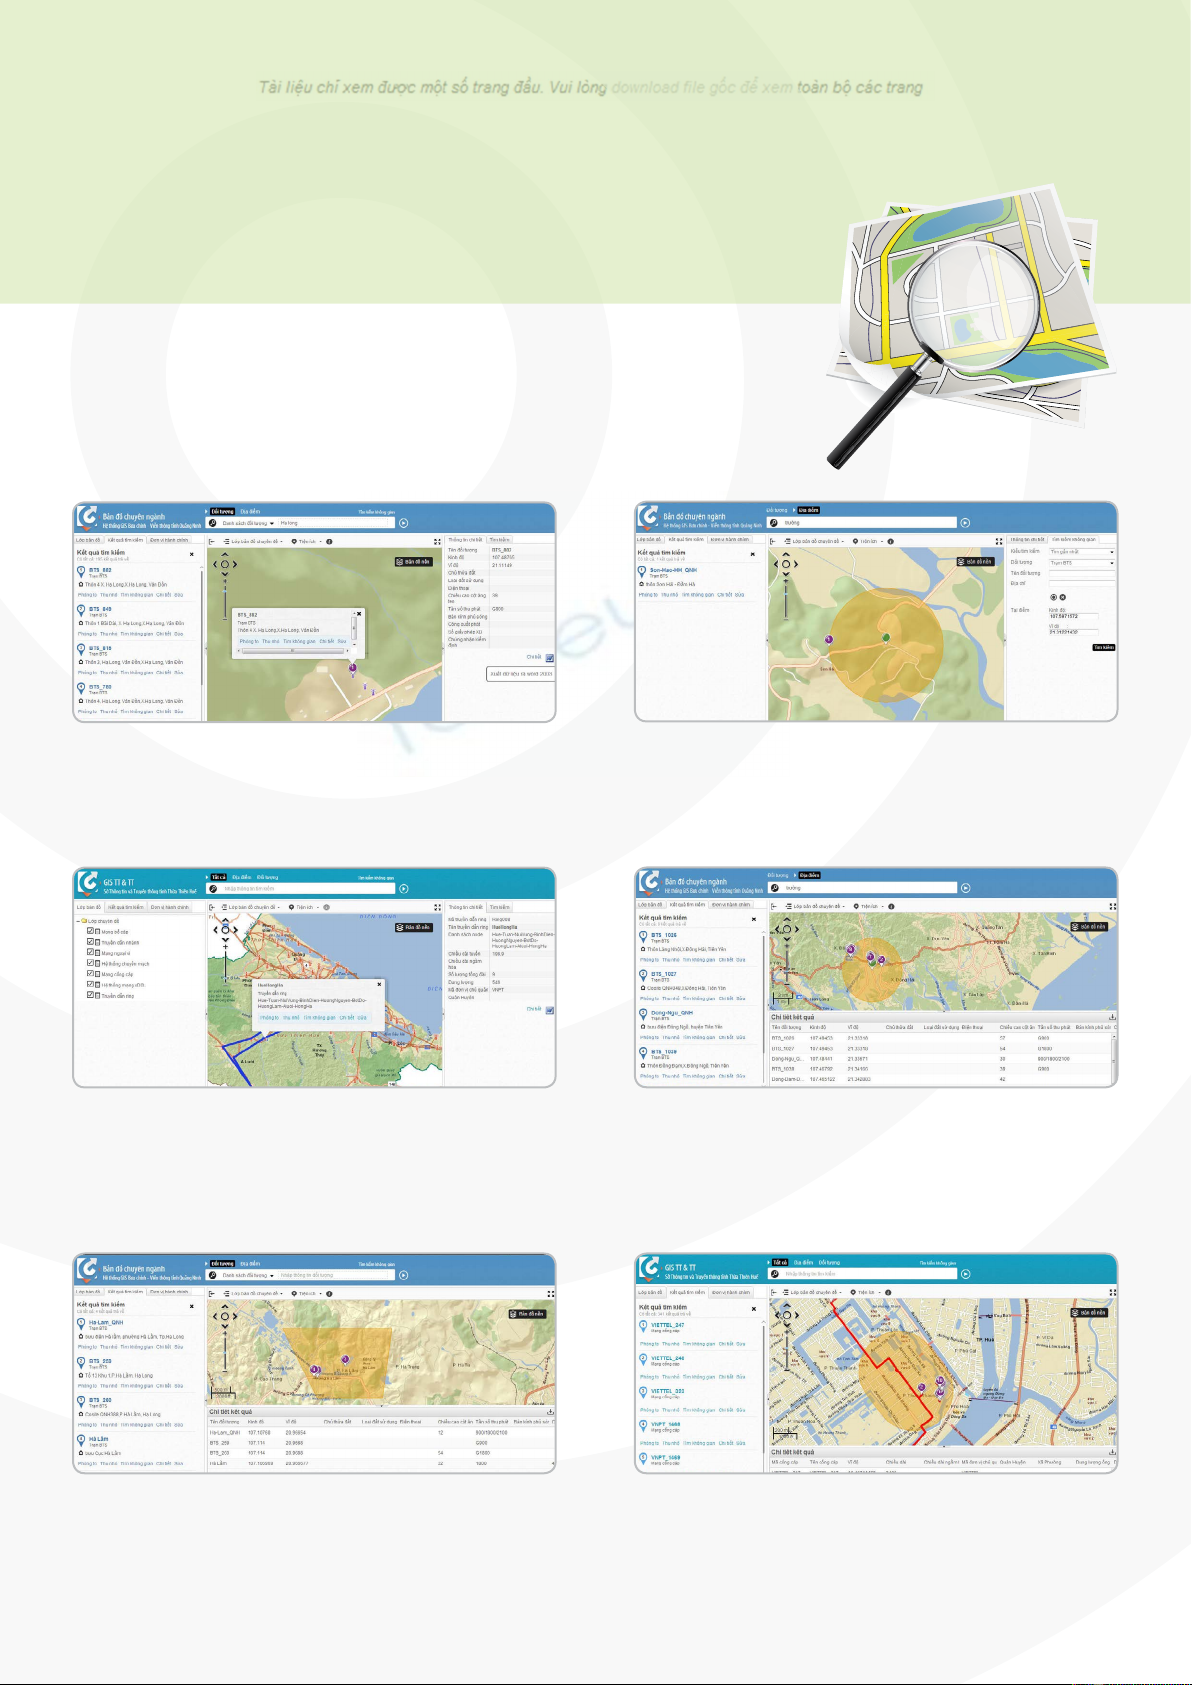Click 'Tên đối tượng' input in spatial search panel

tap(1082, 573)
